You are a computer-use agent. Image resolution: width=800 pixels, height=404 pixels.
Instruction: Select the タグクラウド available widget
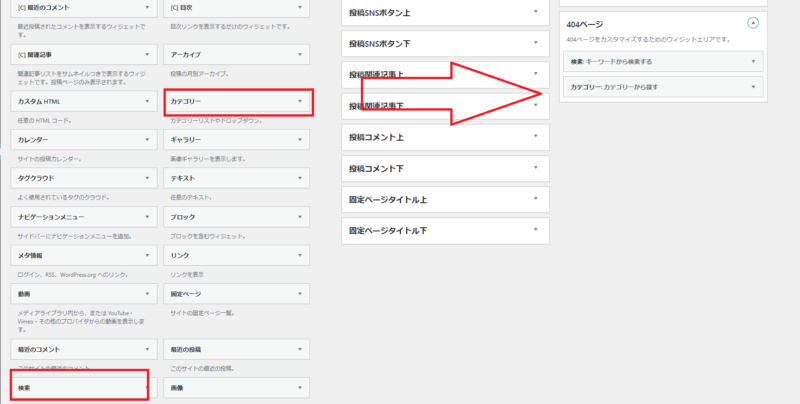(80, 177)
